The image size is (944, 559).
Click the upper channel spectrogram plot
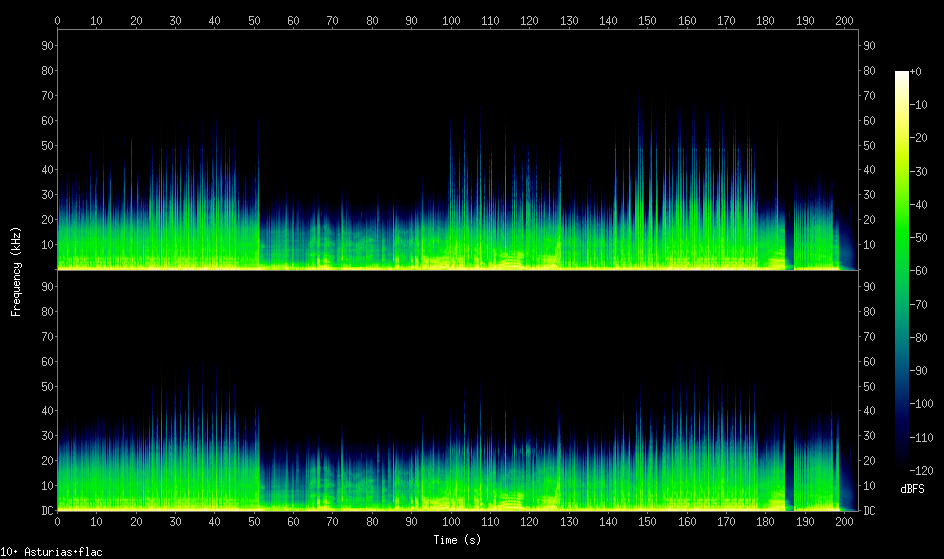pos(458,149)
